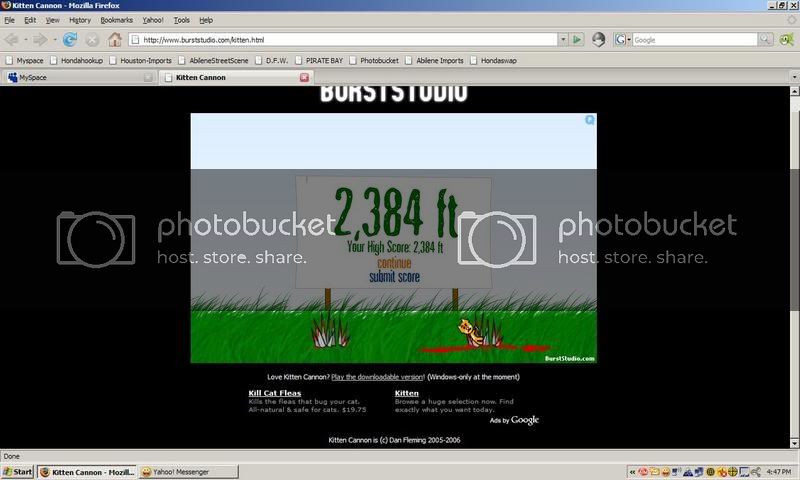The image size is (800, 480).
Task: Expand the address bar history dropdown
Action: [x=563, y=39]
